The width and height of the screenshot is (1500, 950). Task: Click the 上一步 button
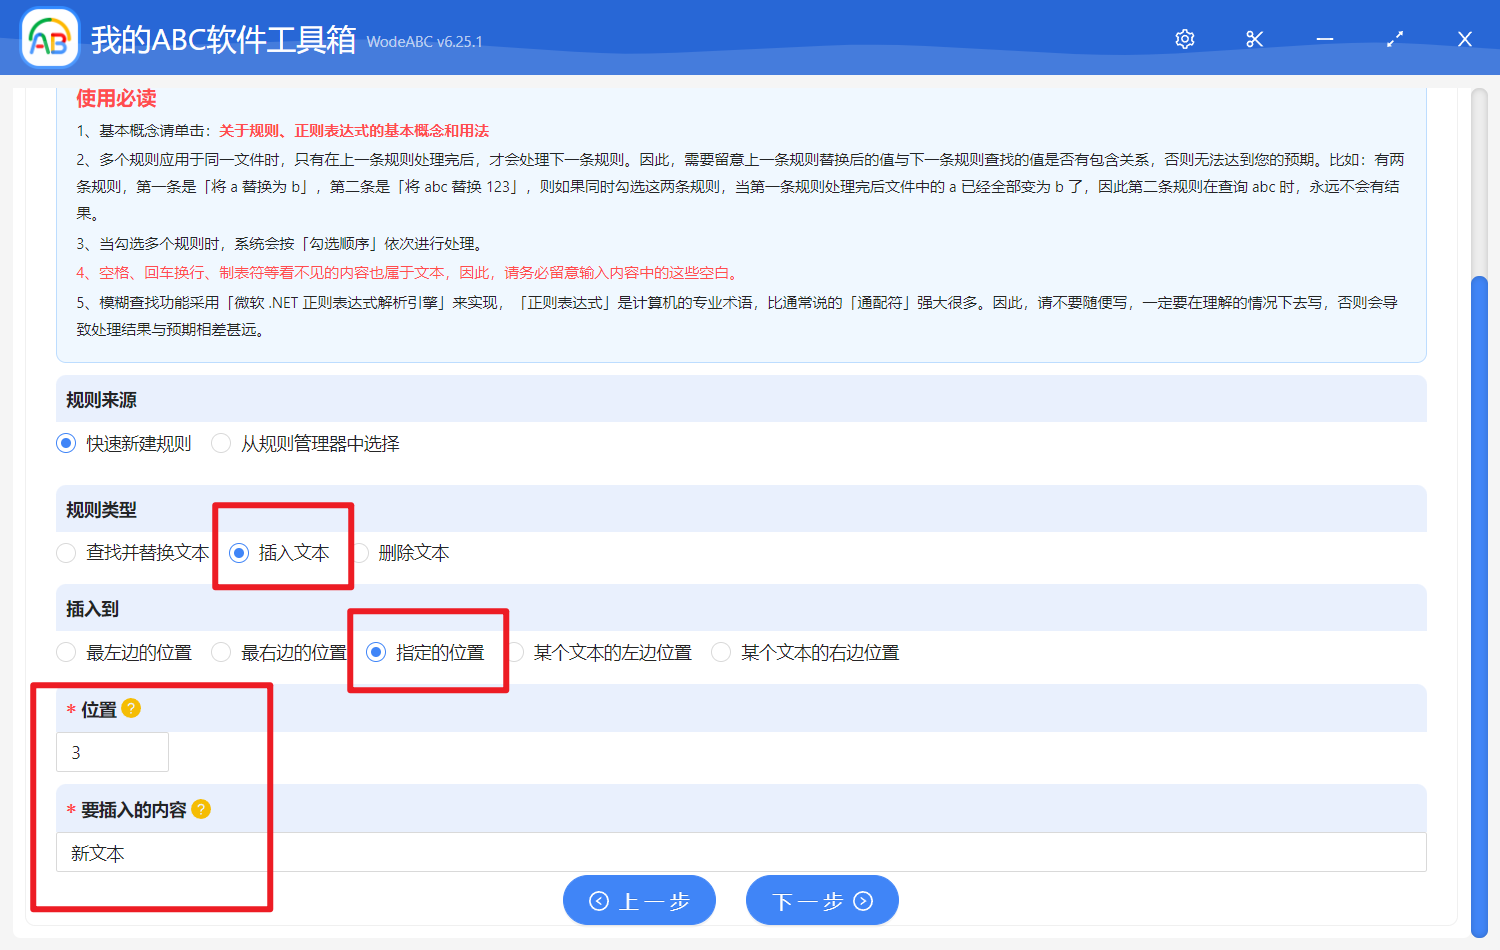pos(639,900)
